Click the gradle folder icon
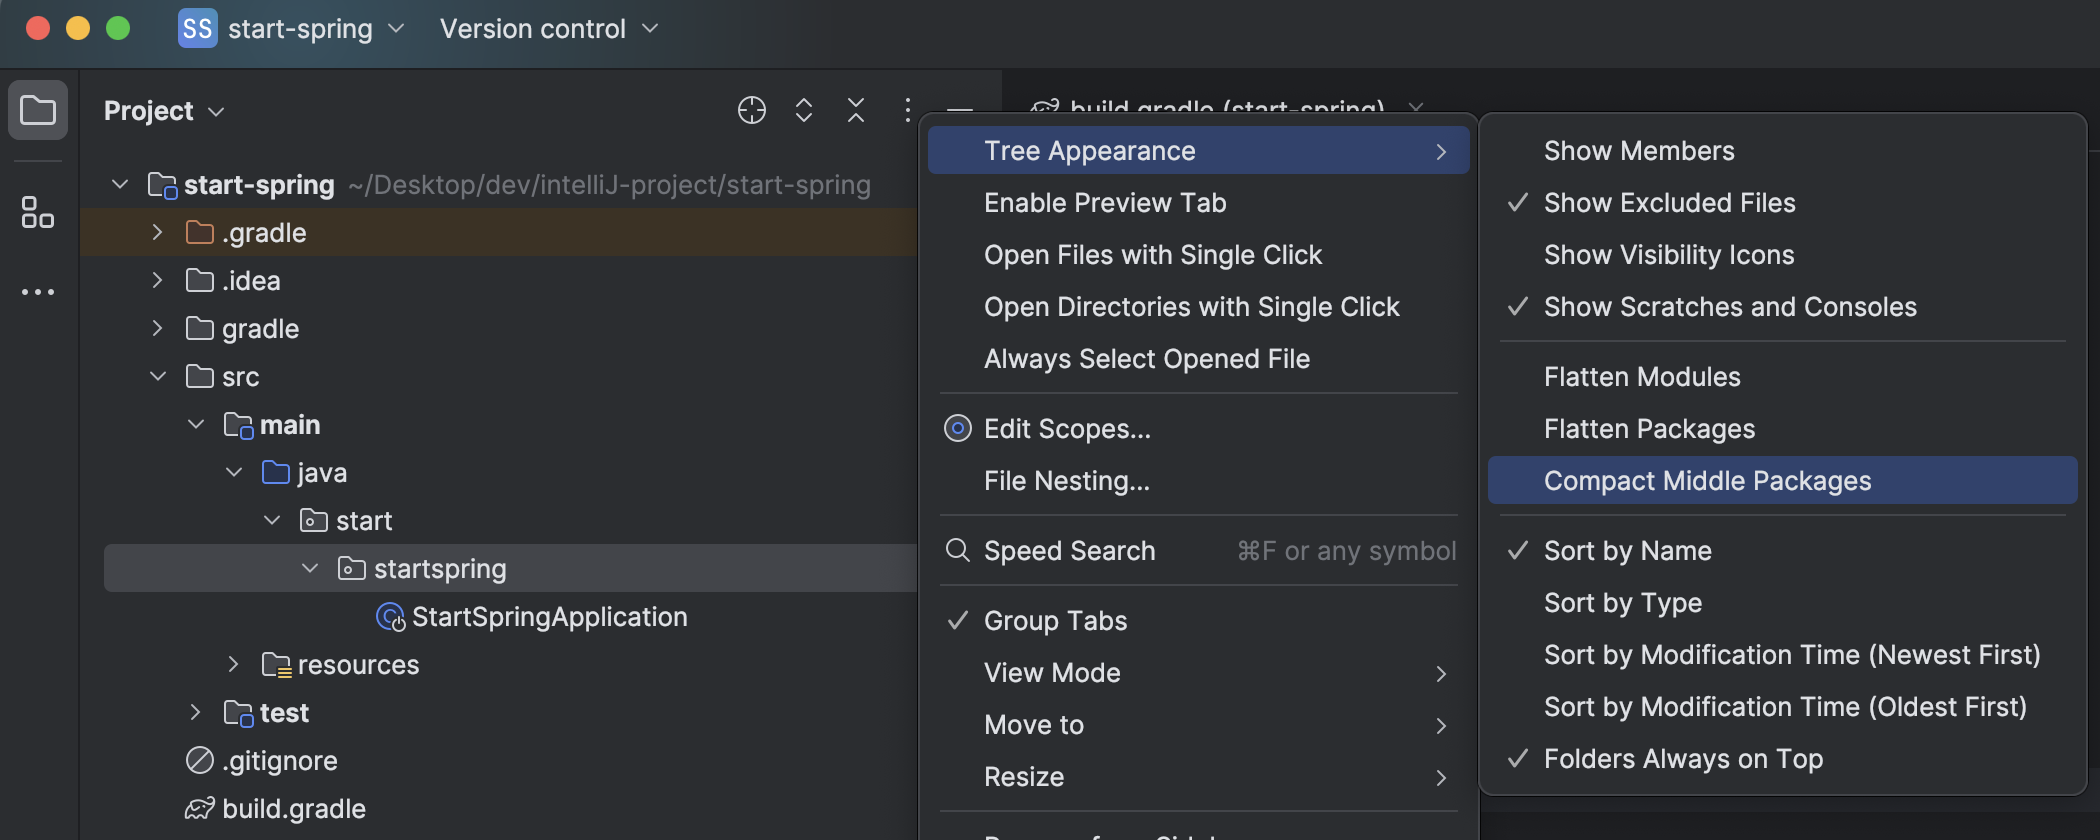Viewport: 2100px width, 840px height. click(200, 328)
